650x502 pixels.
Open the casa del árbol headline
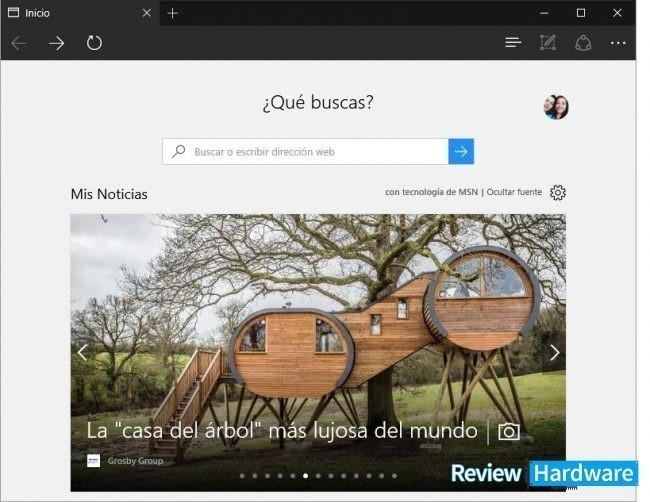tap(282, 430)
